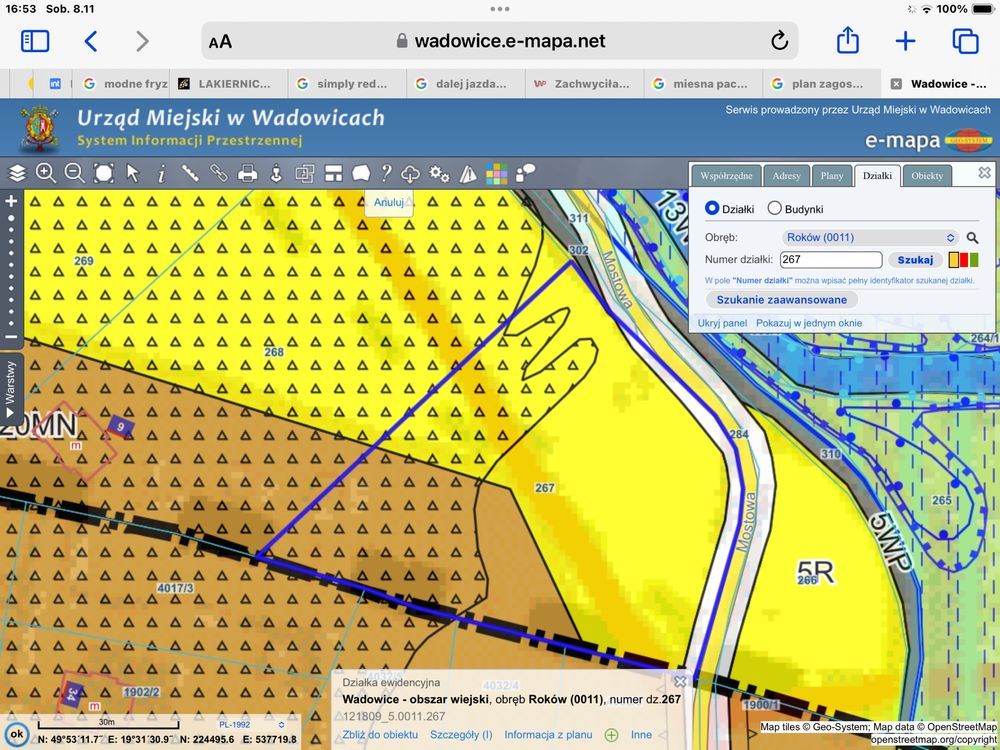The image size is (1000, 750).
Task: Open the PL-1992 coordinate system dropdown
Action: 250,724
